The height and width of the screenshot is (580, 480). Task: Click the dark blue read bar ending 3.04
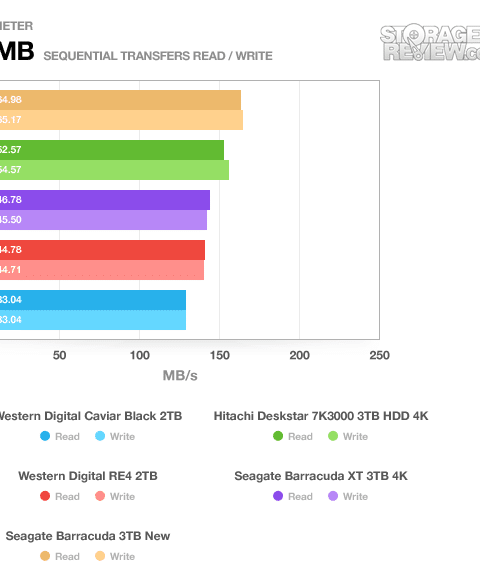click(93, 300)
